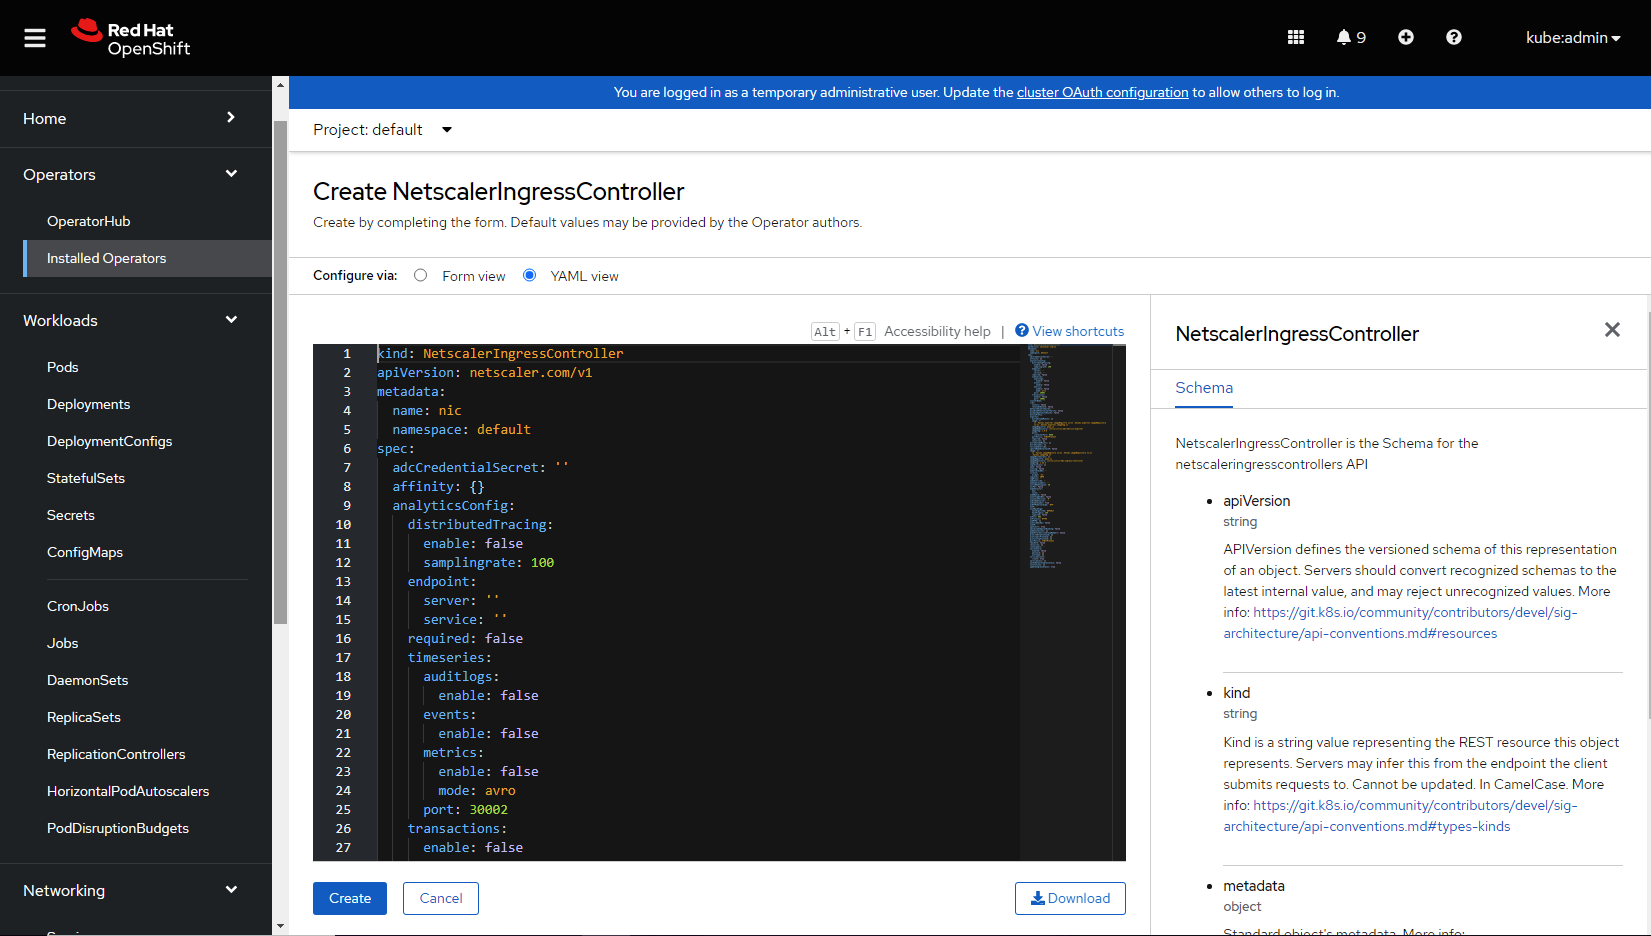The width and height of the screenshot is (1651, 936).
Task: Open the application launcher grid
Action: tap(1296, 37)
